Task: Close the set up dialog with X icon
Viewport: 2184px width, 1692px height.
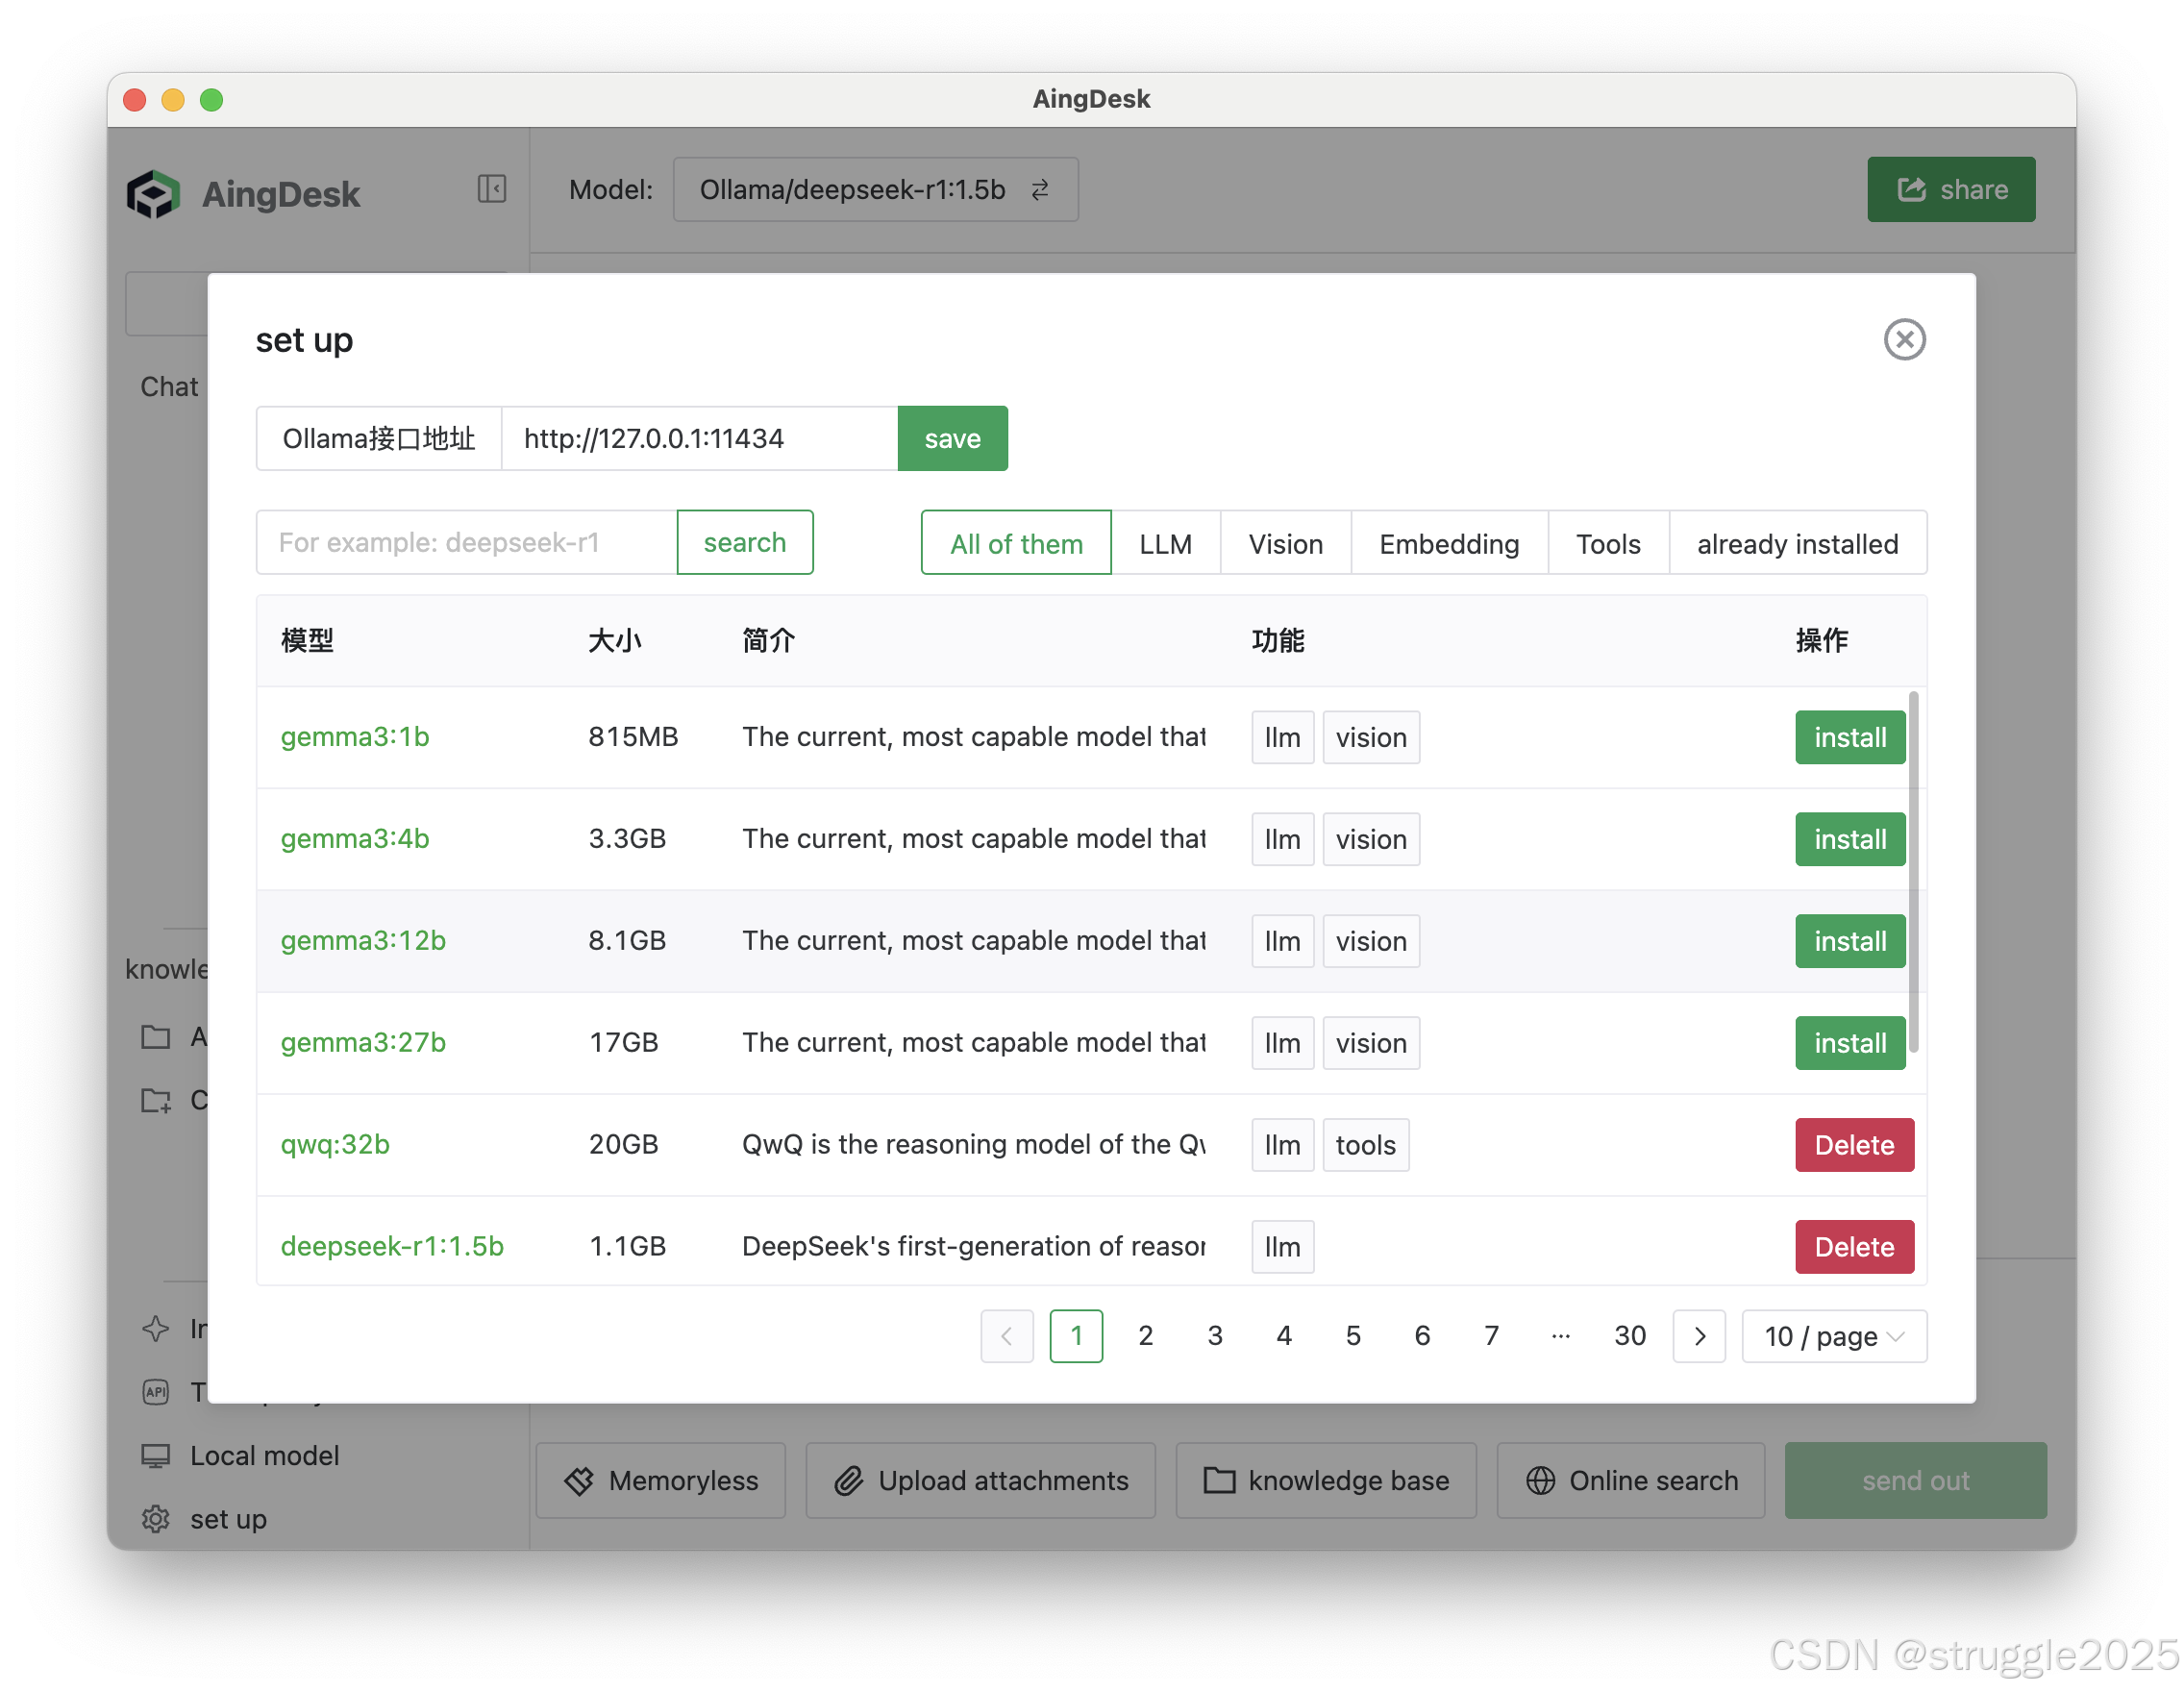Action: pos(1903,339)
